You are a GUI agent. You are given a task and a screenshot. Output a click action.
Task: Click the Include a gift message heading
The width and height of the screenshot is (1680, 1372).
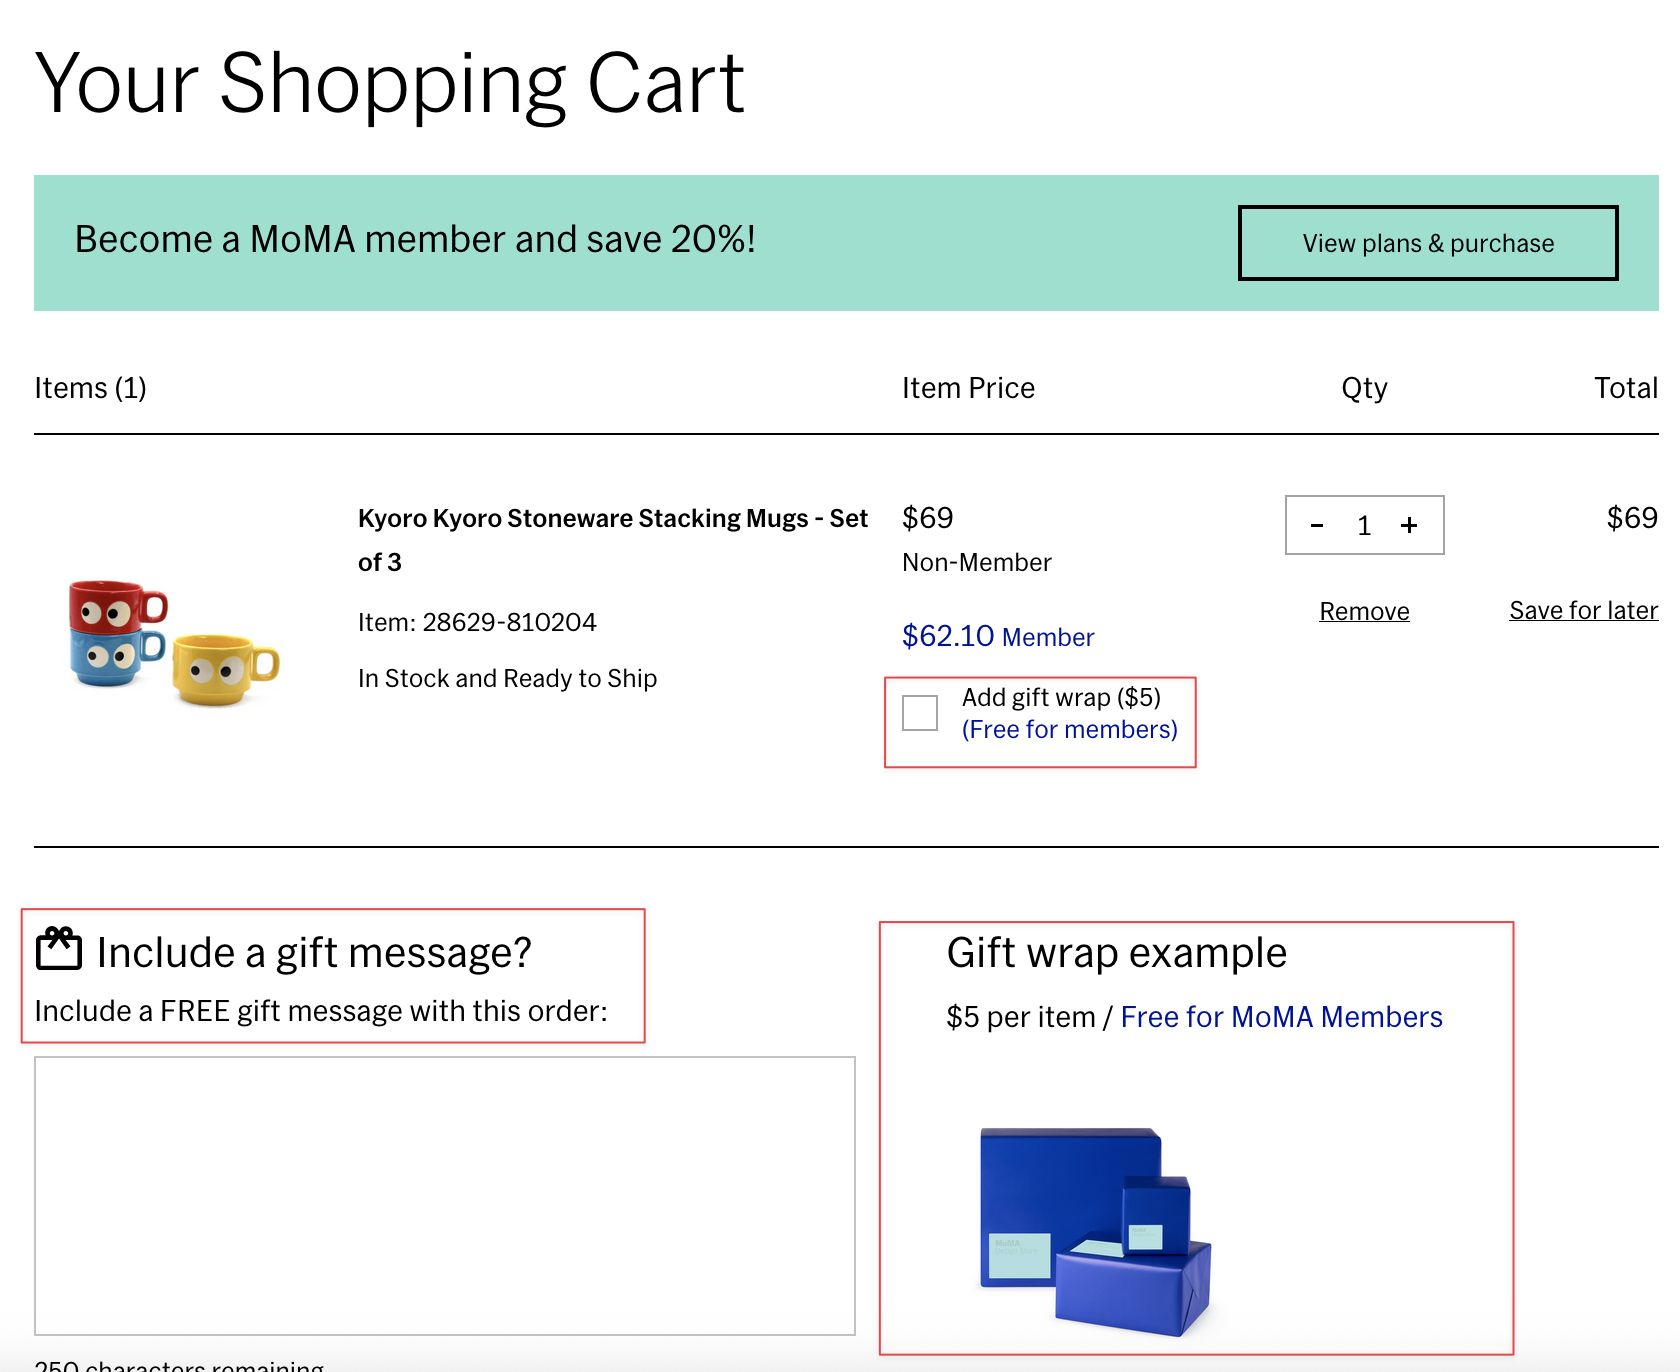pyautogui.click(x=314, y=953)
